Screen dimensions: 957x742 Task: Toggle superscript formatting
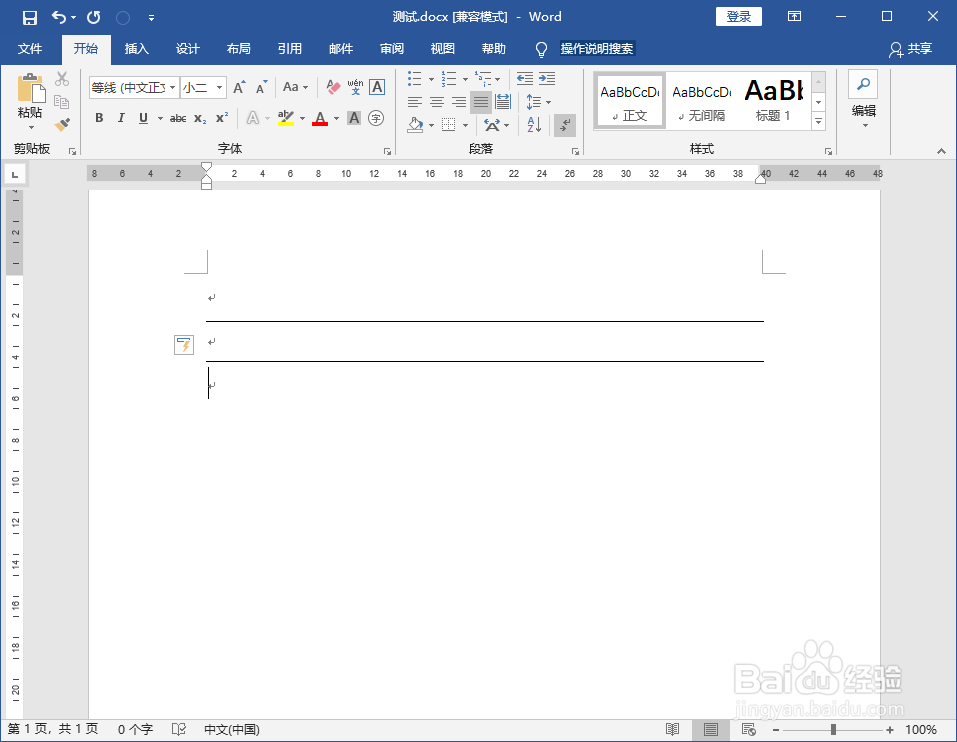point(222,117)
